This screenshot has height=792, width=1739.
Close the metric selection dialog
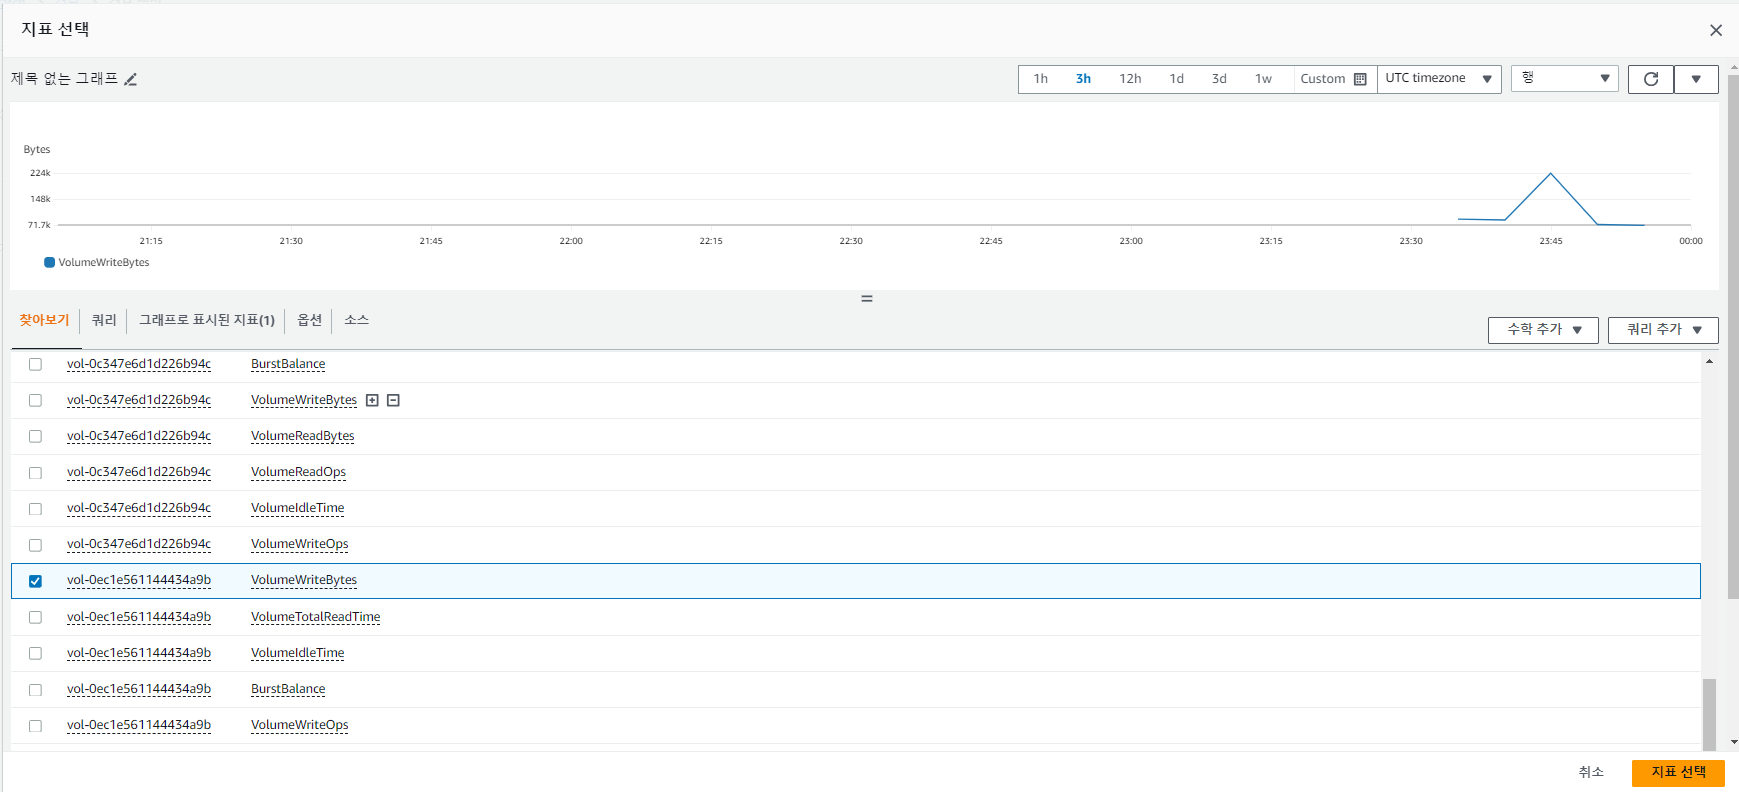(x=1715, y=30)
